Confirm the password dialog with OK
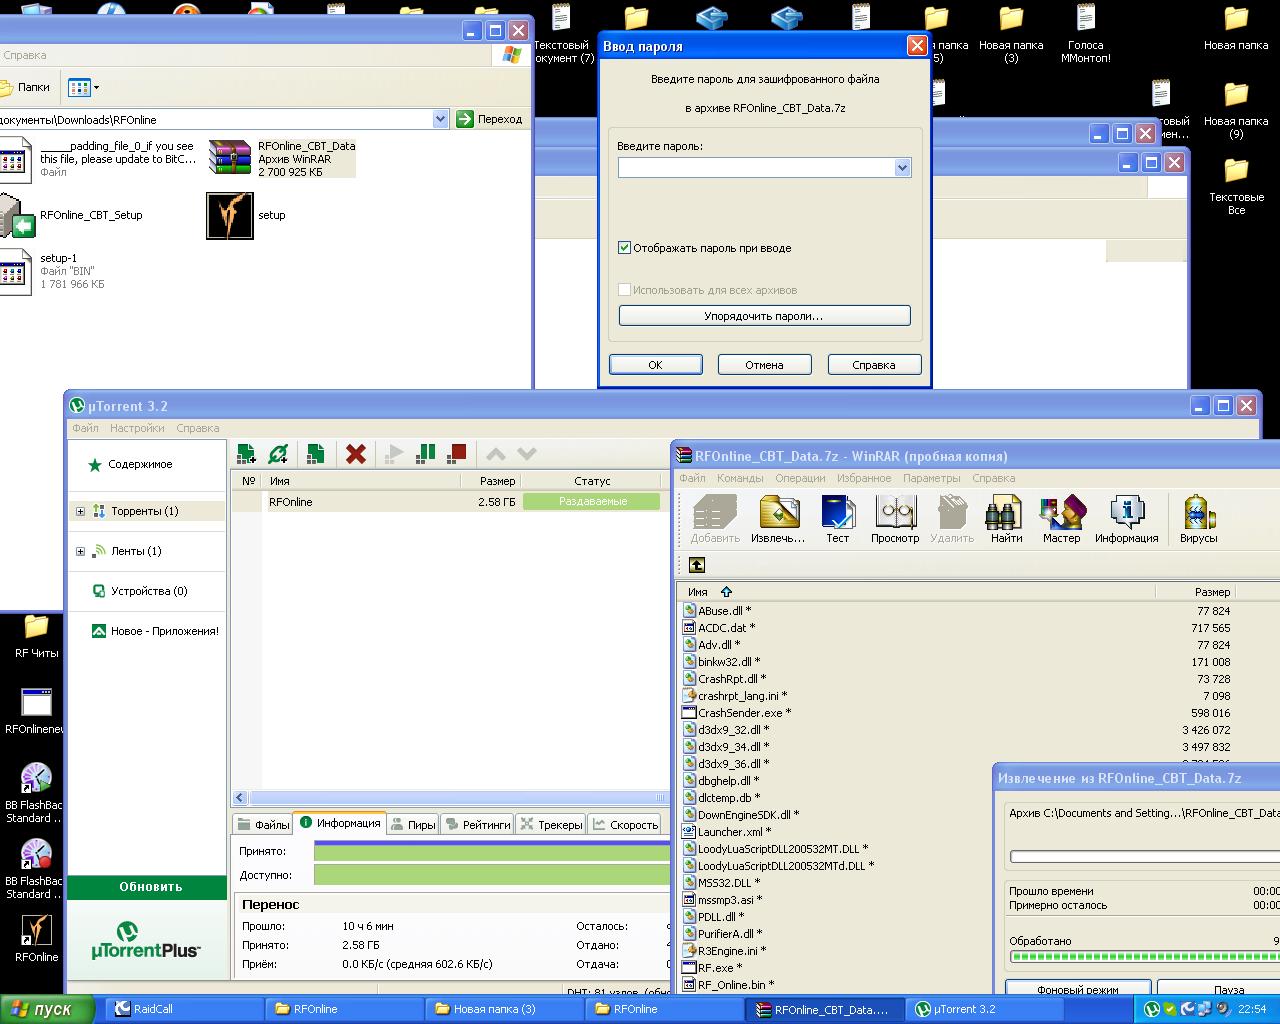The height and width of the screenshot is (1024, 1280). point(655,365)
